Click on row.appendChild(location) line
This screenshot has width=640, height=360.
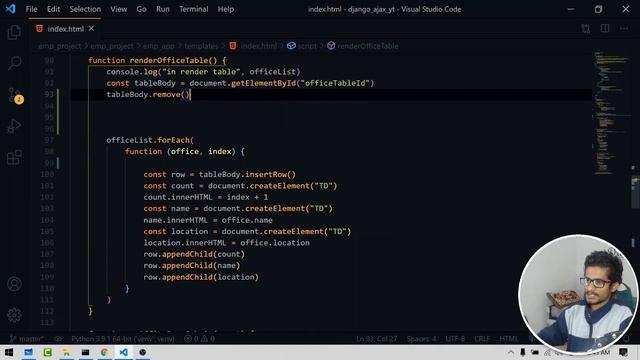(x=201, y=277)
